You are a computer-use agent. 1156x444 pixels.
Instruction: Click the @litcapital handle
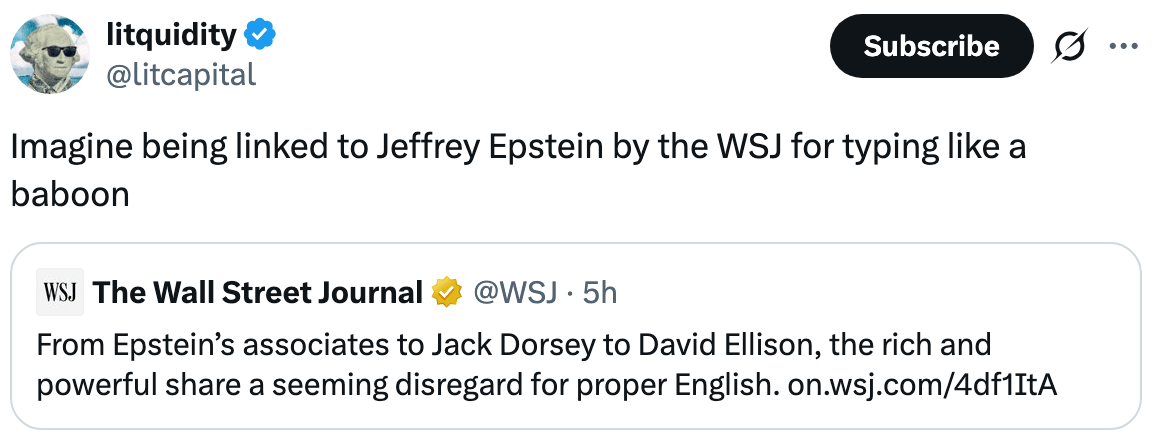coord(181,74)
